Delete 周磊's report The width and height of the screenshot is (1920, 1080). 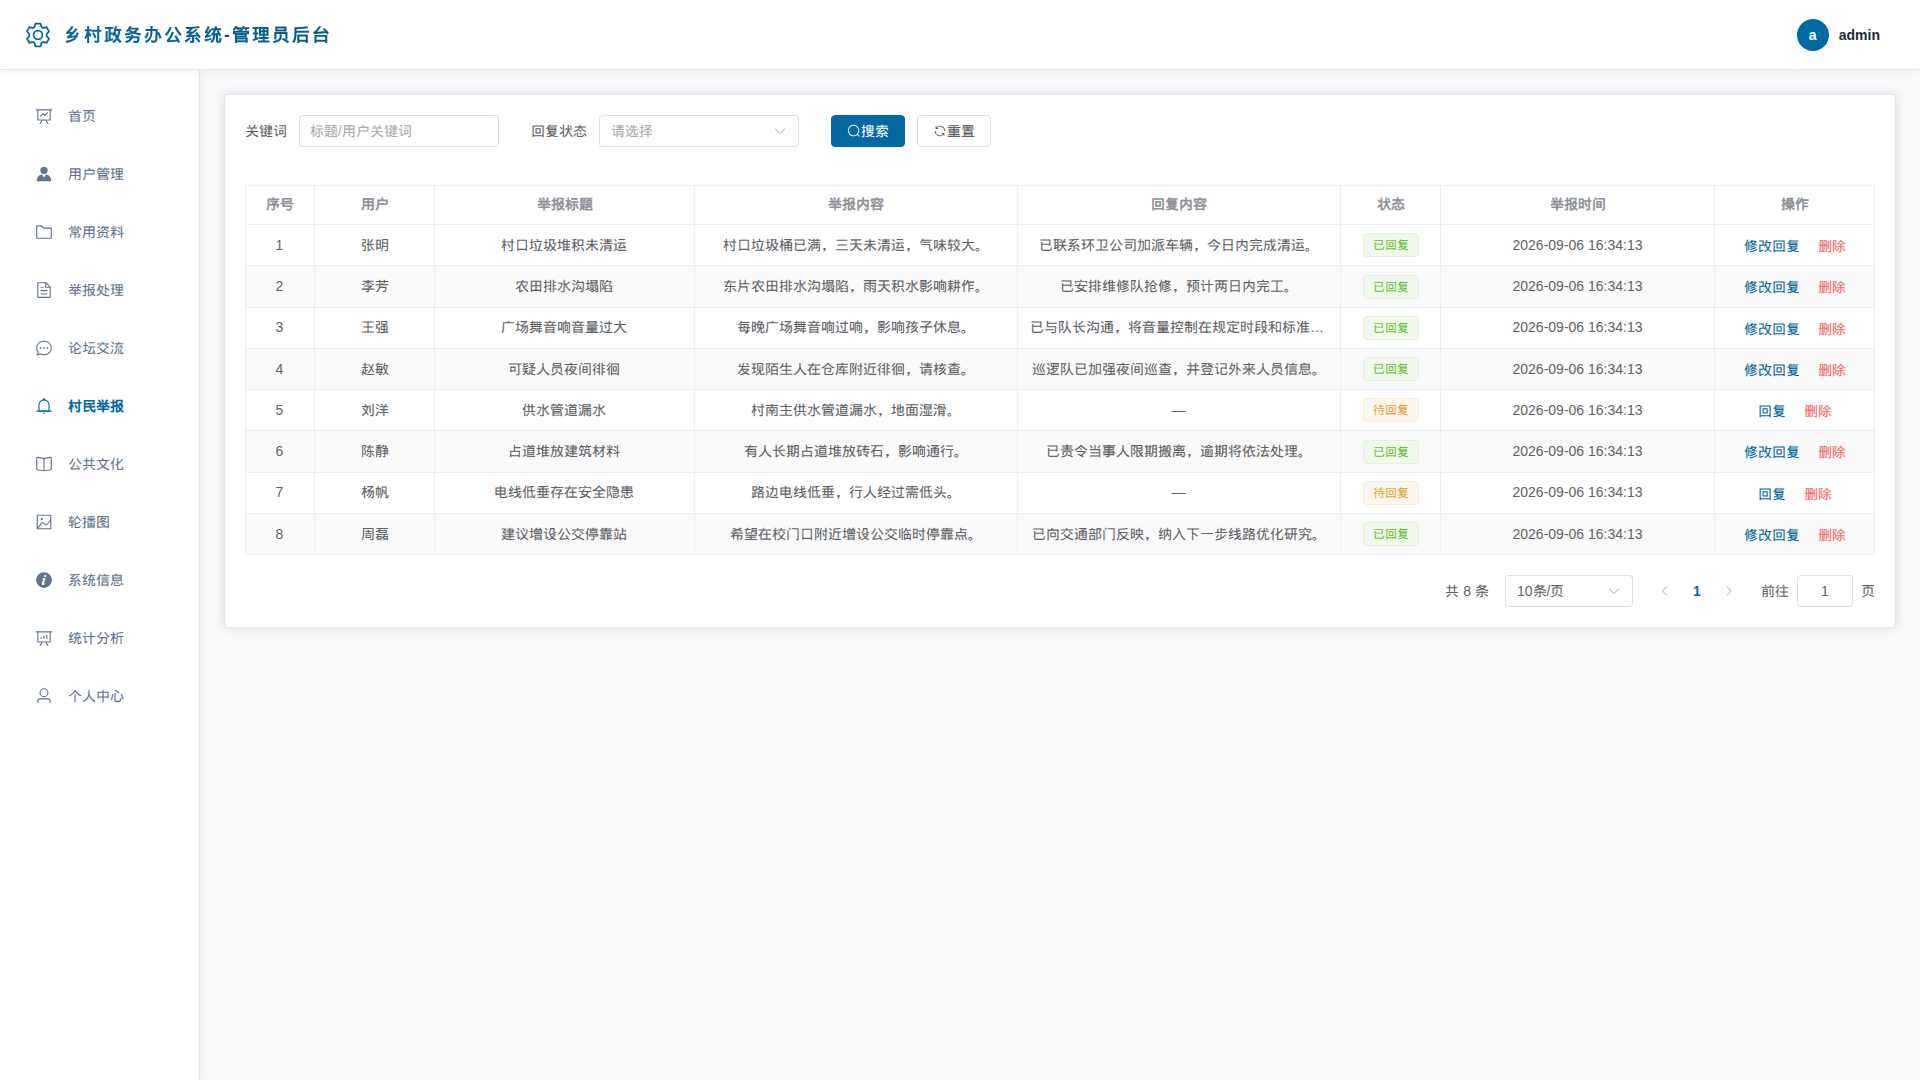(x=1831, y=535)
